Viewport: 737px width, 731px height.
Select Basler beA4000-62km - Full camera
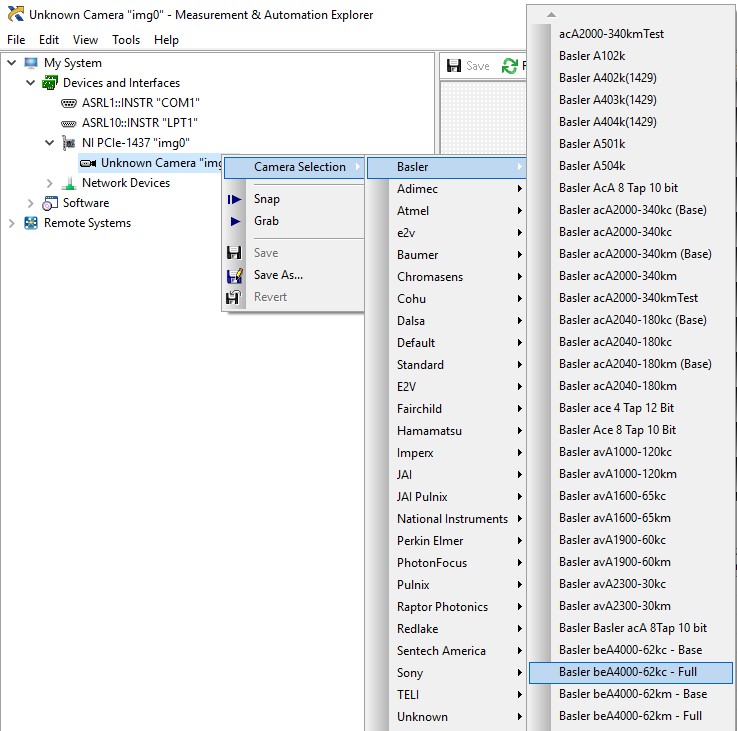click(631, 716)
